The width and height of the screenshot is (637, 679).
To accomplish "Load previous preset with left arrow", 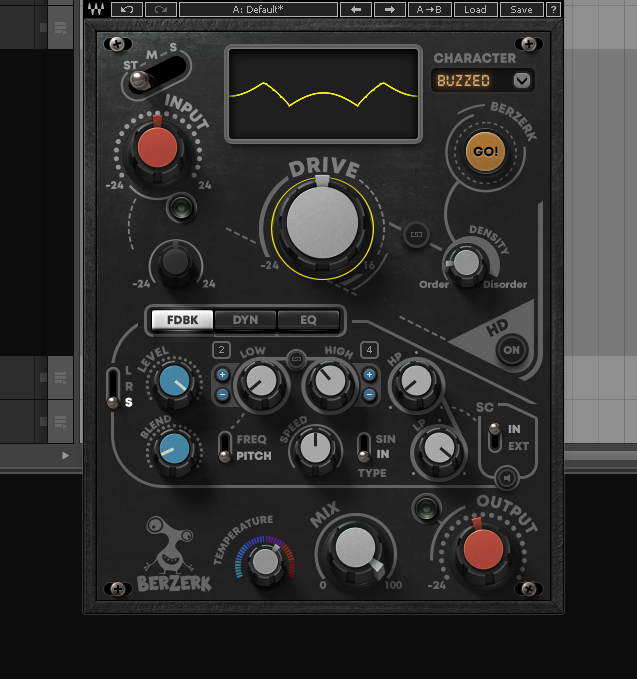I will (x=356, y=10).
